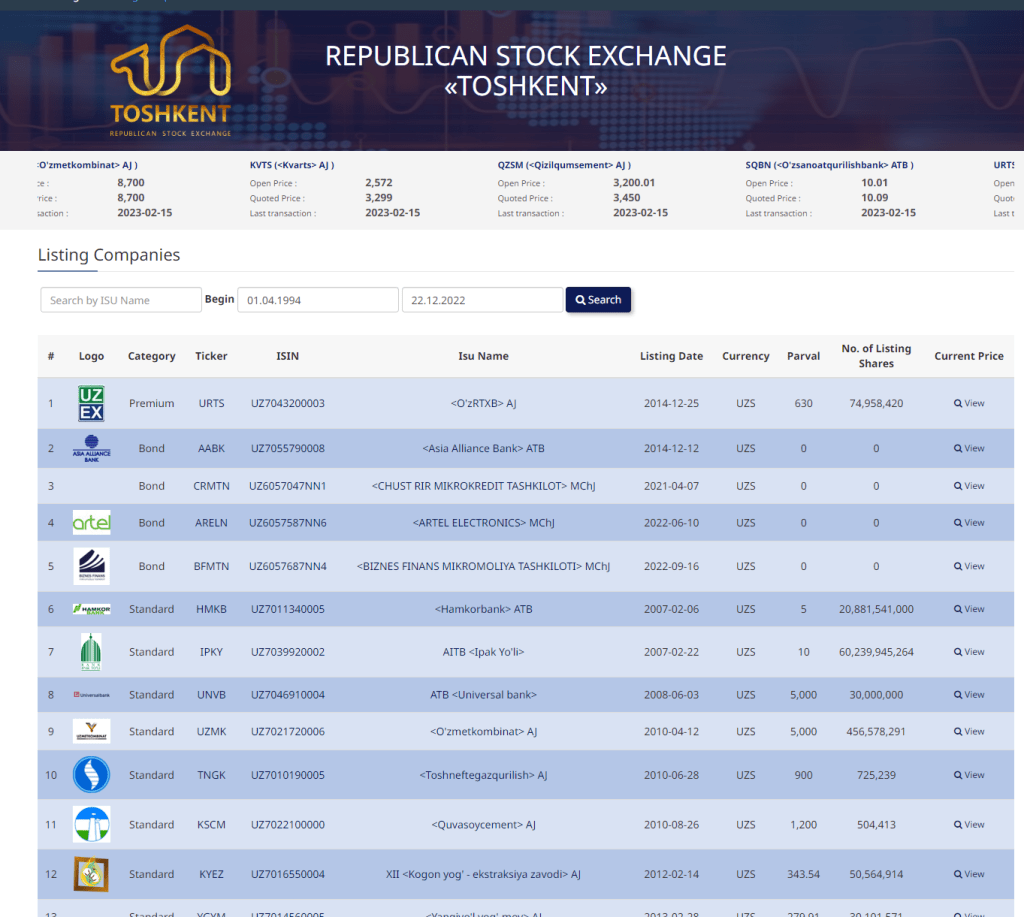1024x917 pixels.
Task: View current price for Hamkorbank ATB
Action: (969, 609)
